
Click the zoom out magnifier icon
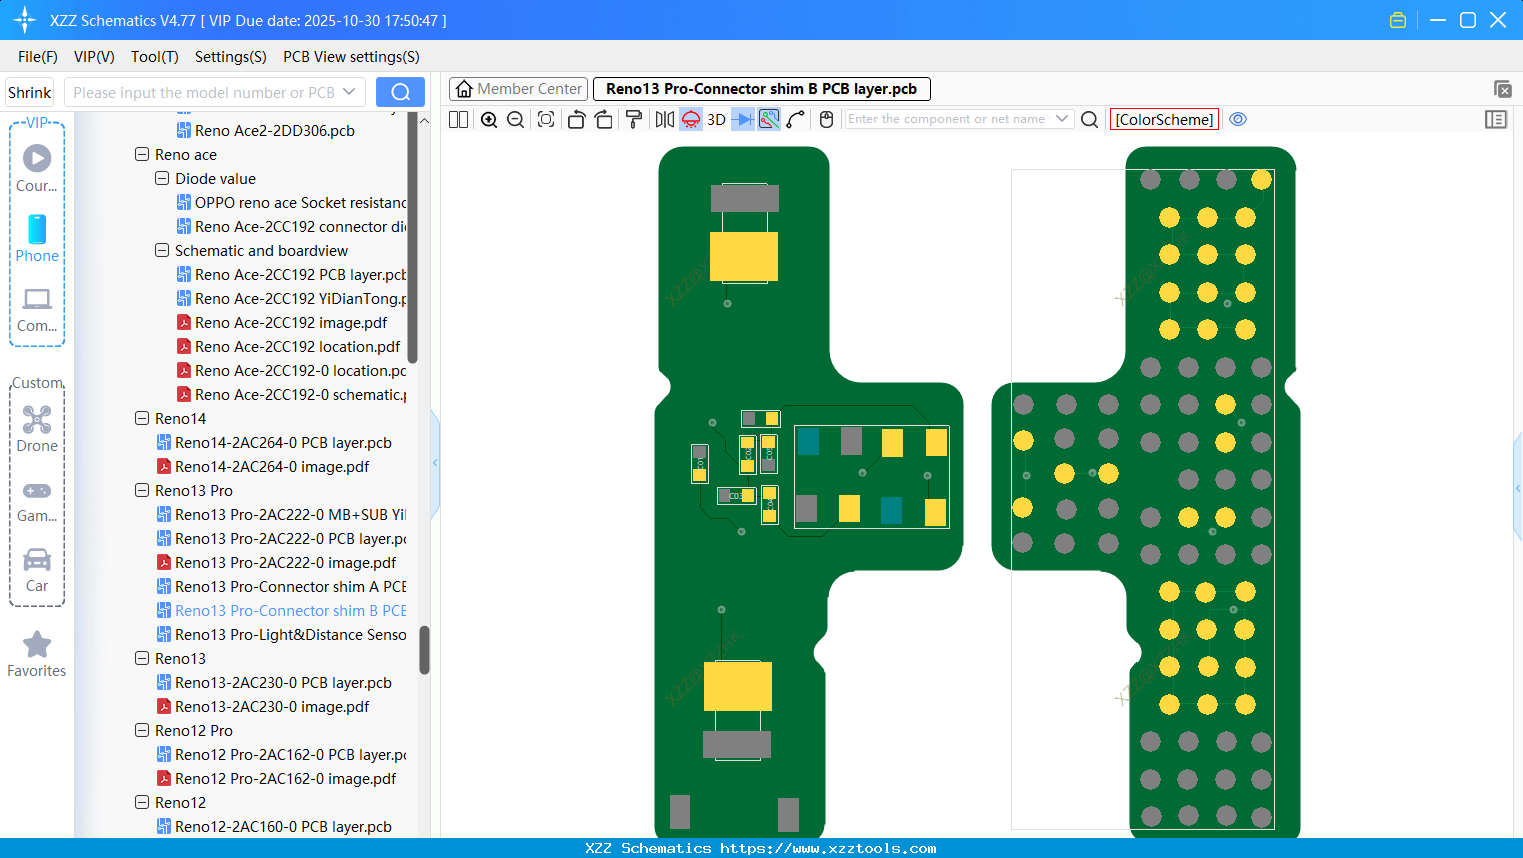tap(516, 120)
